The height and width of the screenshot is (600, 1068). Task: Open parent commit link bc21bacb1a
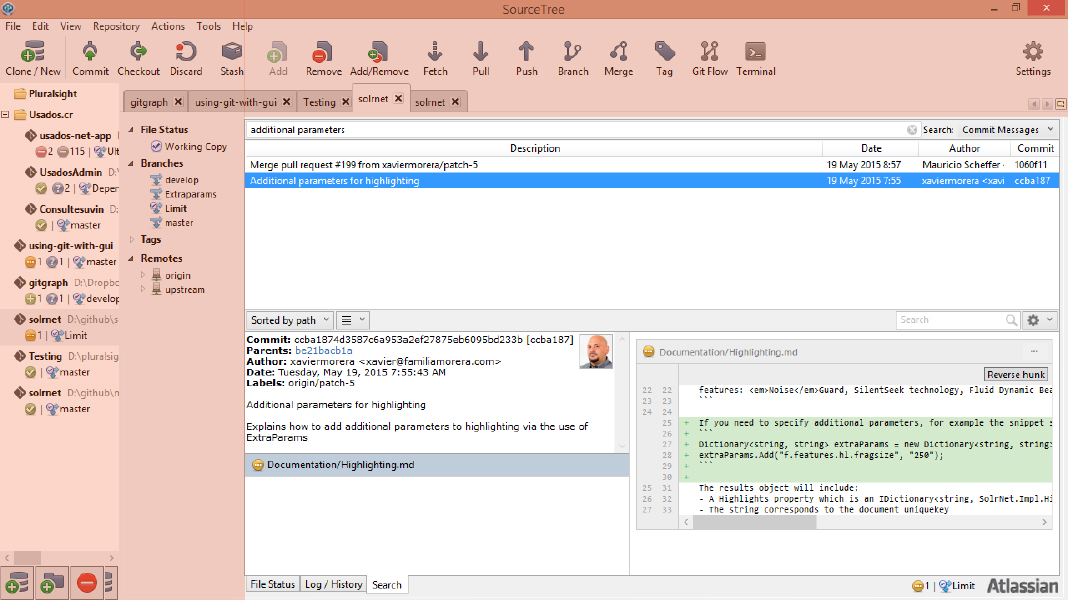coord(323,351)
